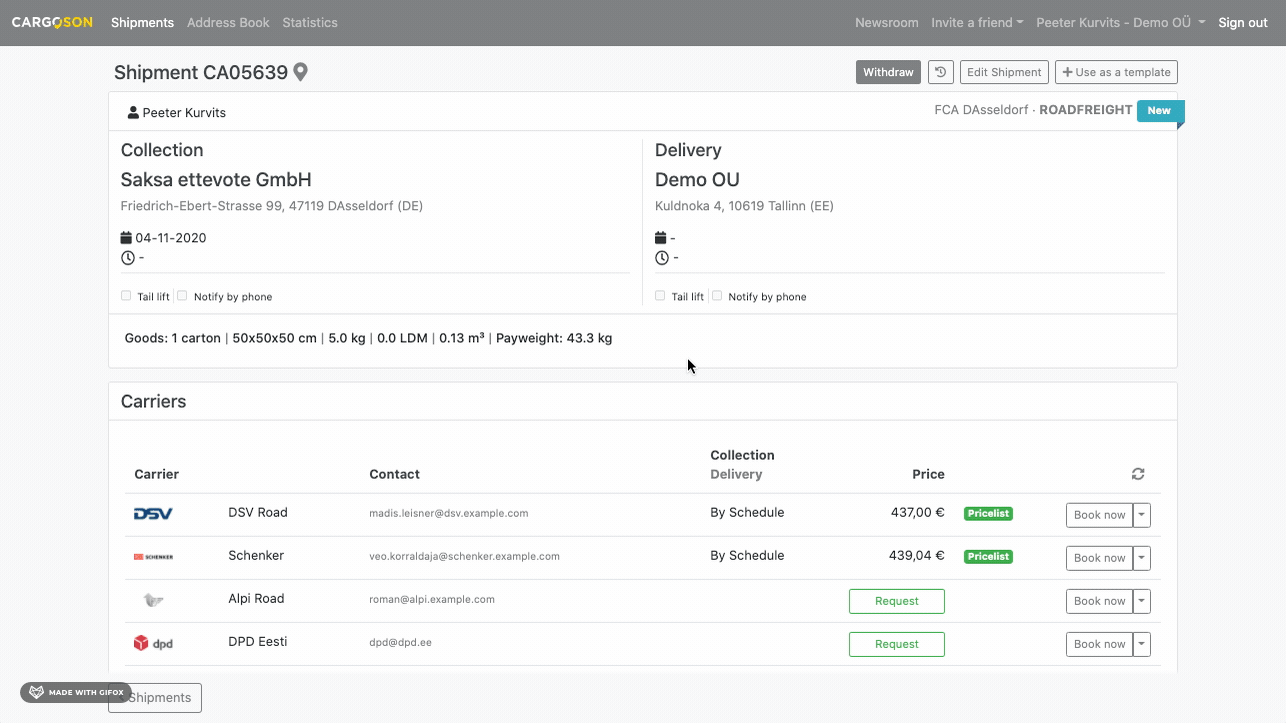This screenshot has height=723, width=1286.
Task: Open the Newsroom link
Action: pyautogui.click(x=887, y=22)
